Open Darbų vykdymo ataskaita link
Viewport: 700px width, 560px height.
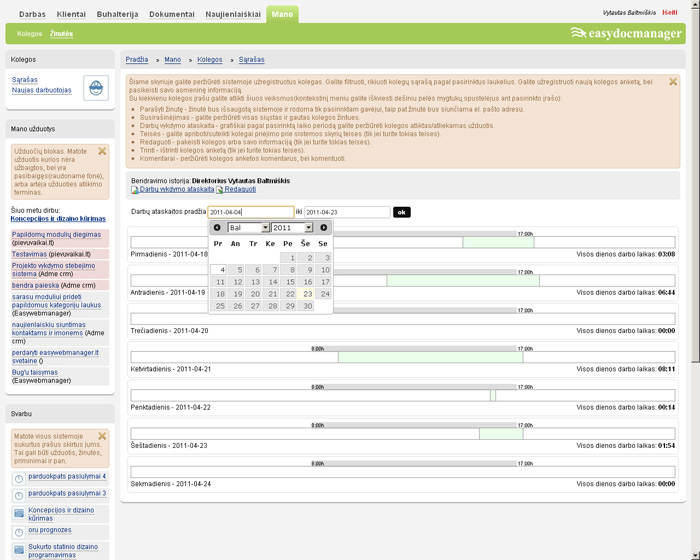177,189
